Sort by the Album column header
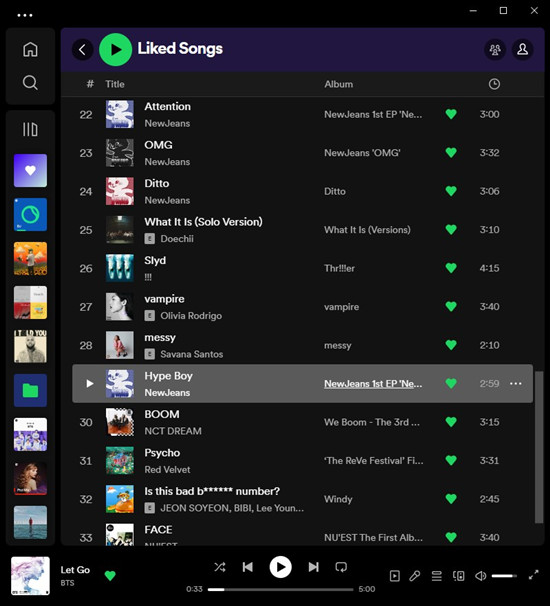 pyautogui.click(x=339, y=84)
